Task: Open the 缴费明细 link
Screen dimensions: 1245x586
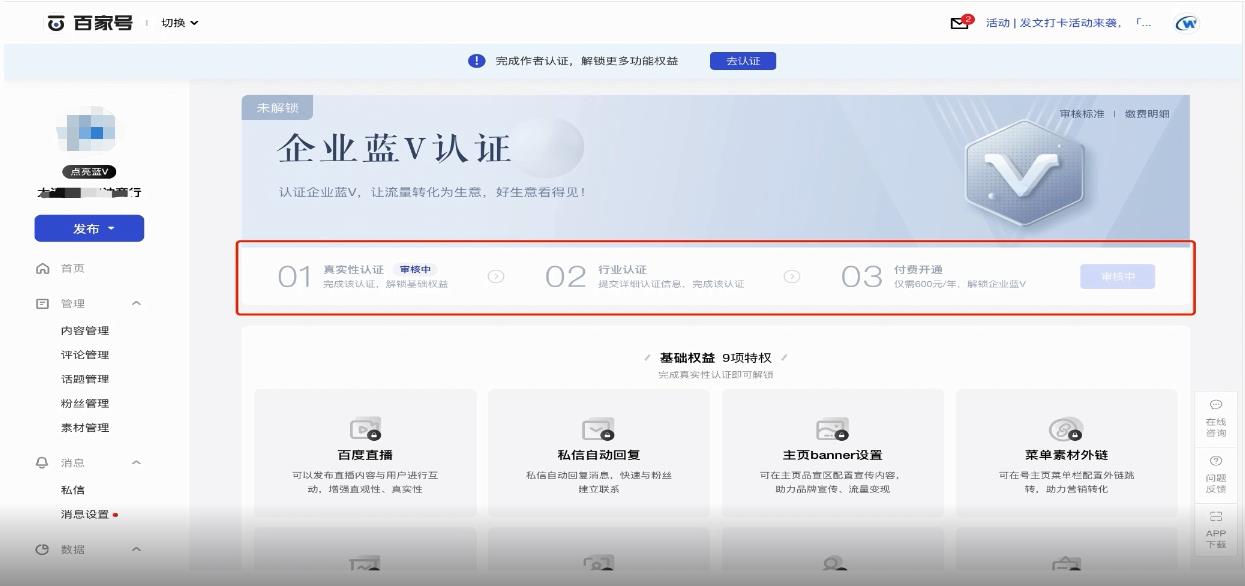Action: point(1147,114)
